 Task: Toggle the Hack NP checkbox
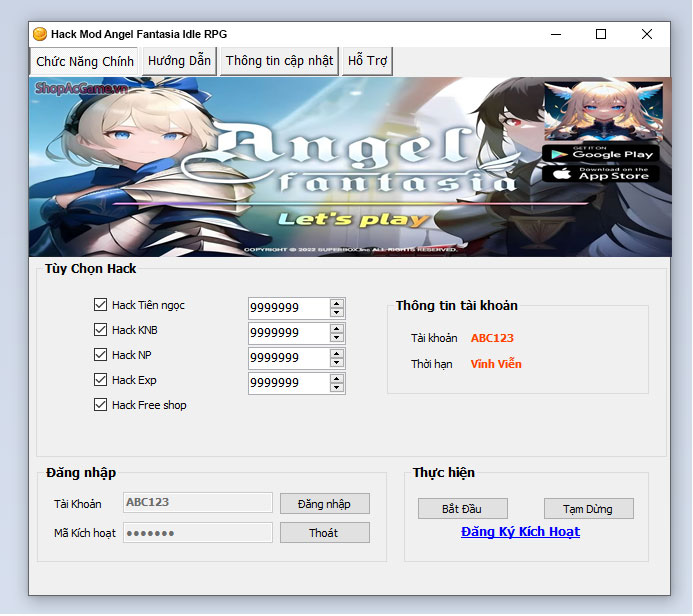(100, 355)
